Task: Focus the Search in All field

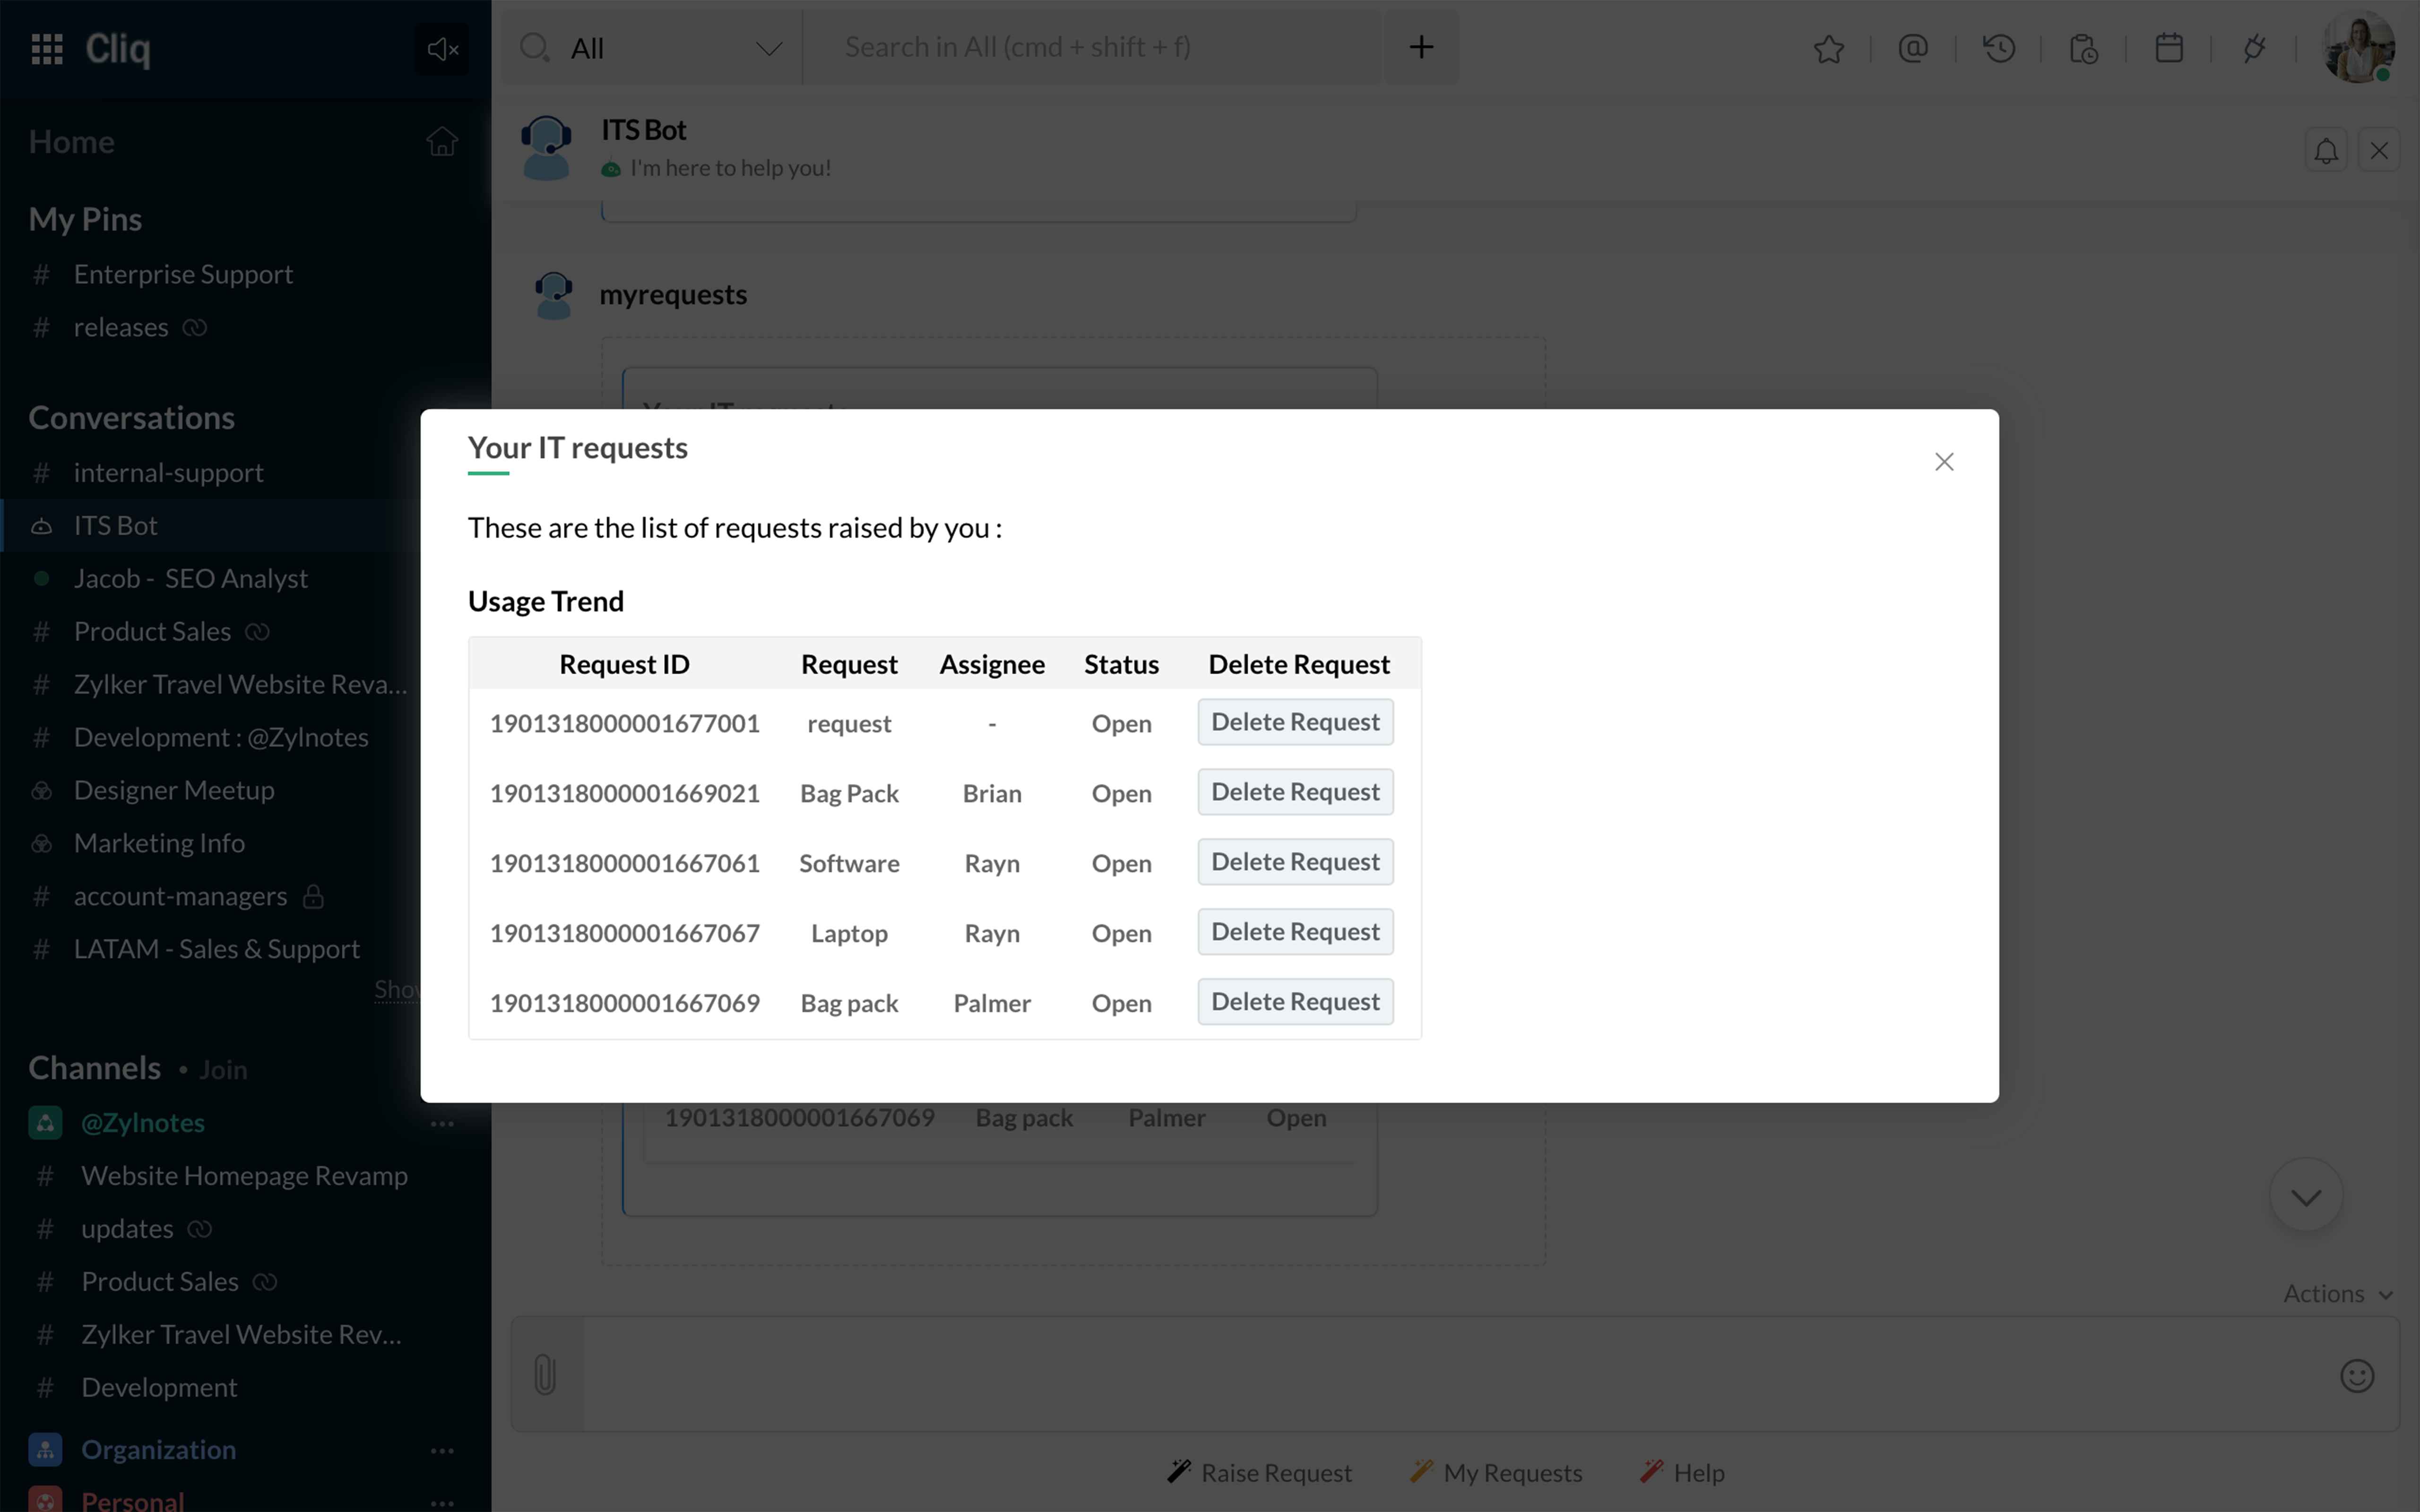Action: (x=1092, y=47)
